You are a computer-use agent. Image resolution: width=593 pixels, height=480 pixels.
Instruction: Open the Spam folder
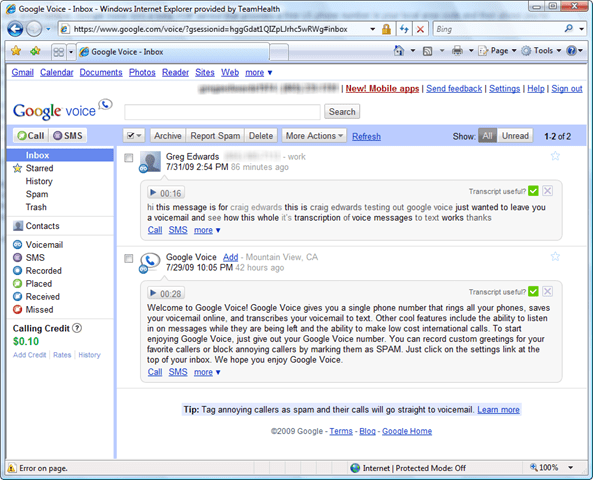click(x=37, y=194)
